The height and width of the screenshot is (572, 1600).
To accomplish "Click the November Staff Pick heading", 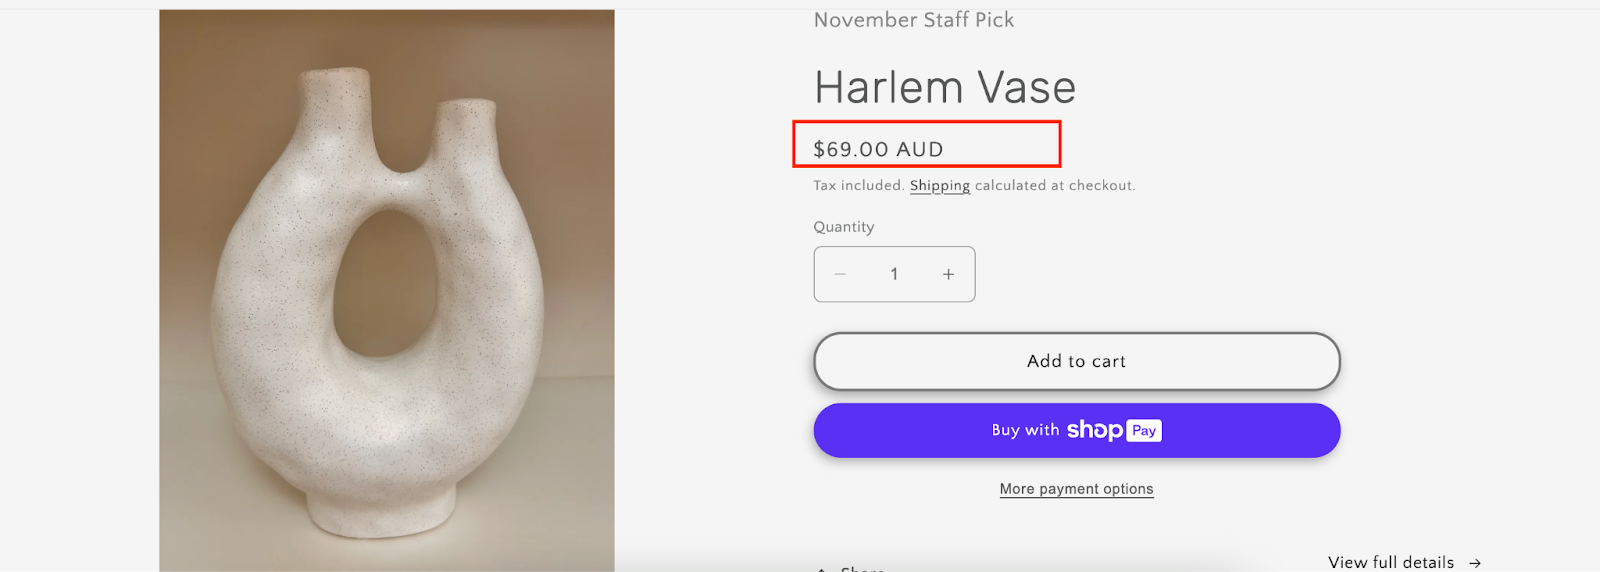I will [914, 20].
